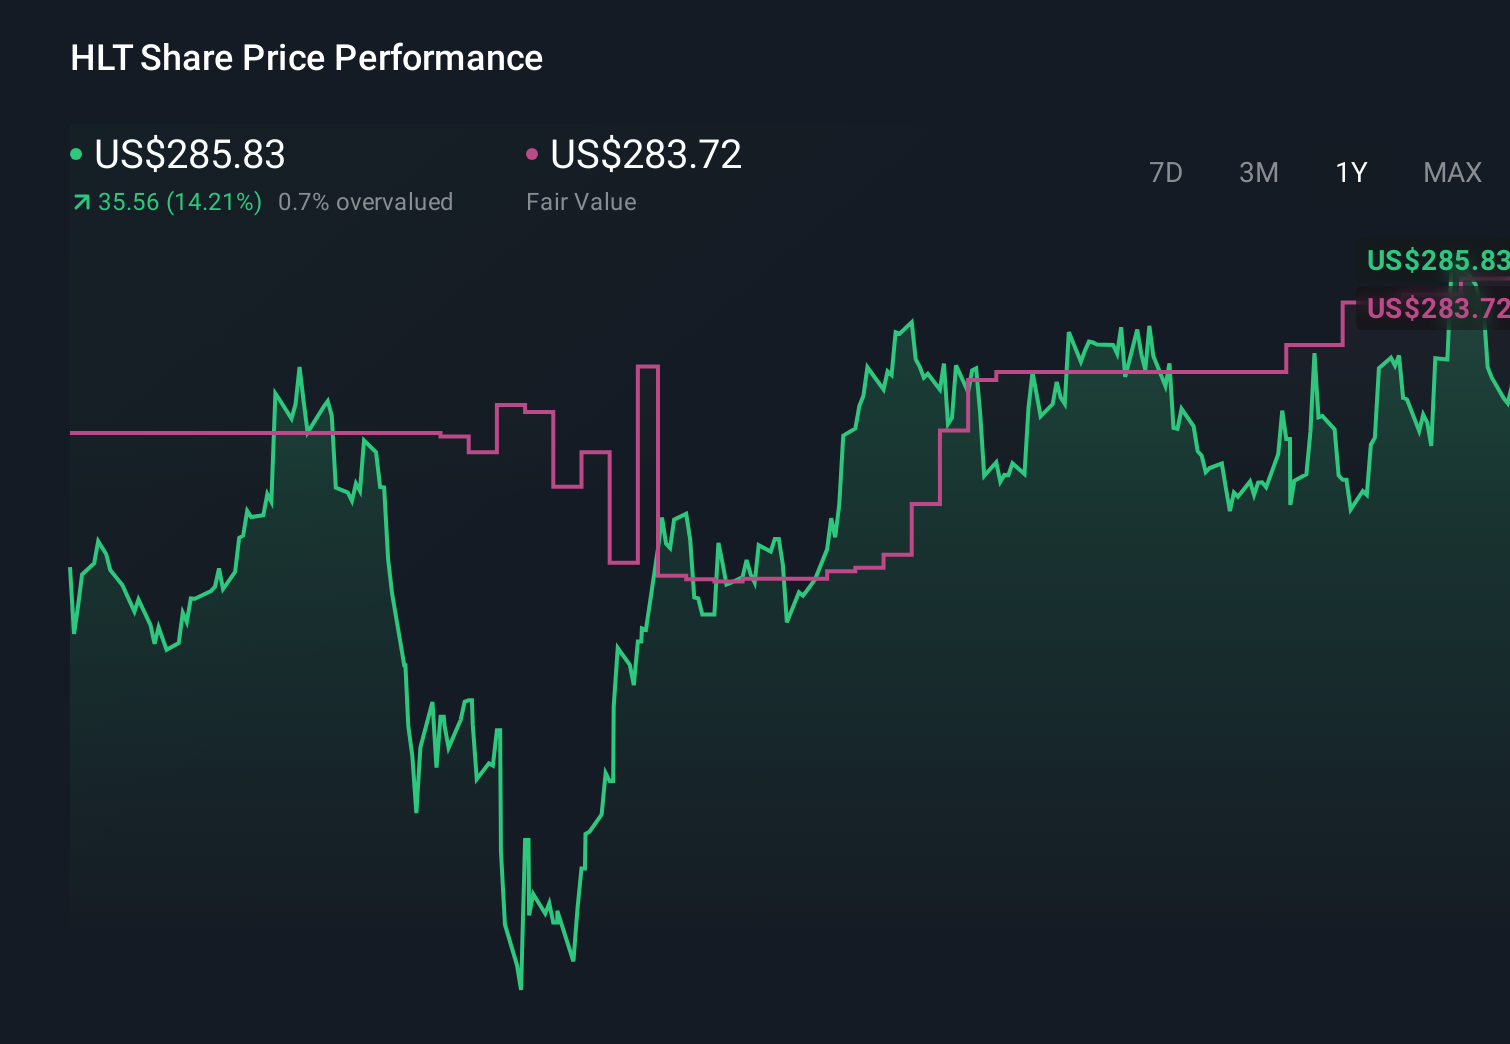Click the US$285.83 current price heading
The width and height of the screenshot is (1510, 1044).
coord(189,155)
